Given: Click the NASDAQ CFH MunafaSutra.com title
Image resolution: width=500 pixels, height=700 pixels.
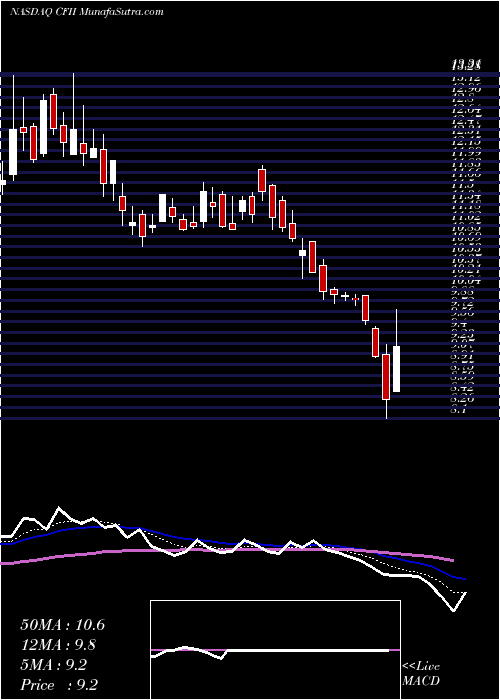Looking at the screenshot, I should pos(86,12).
